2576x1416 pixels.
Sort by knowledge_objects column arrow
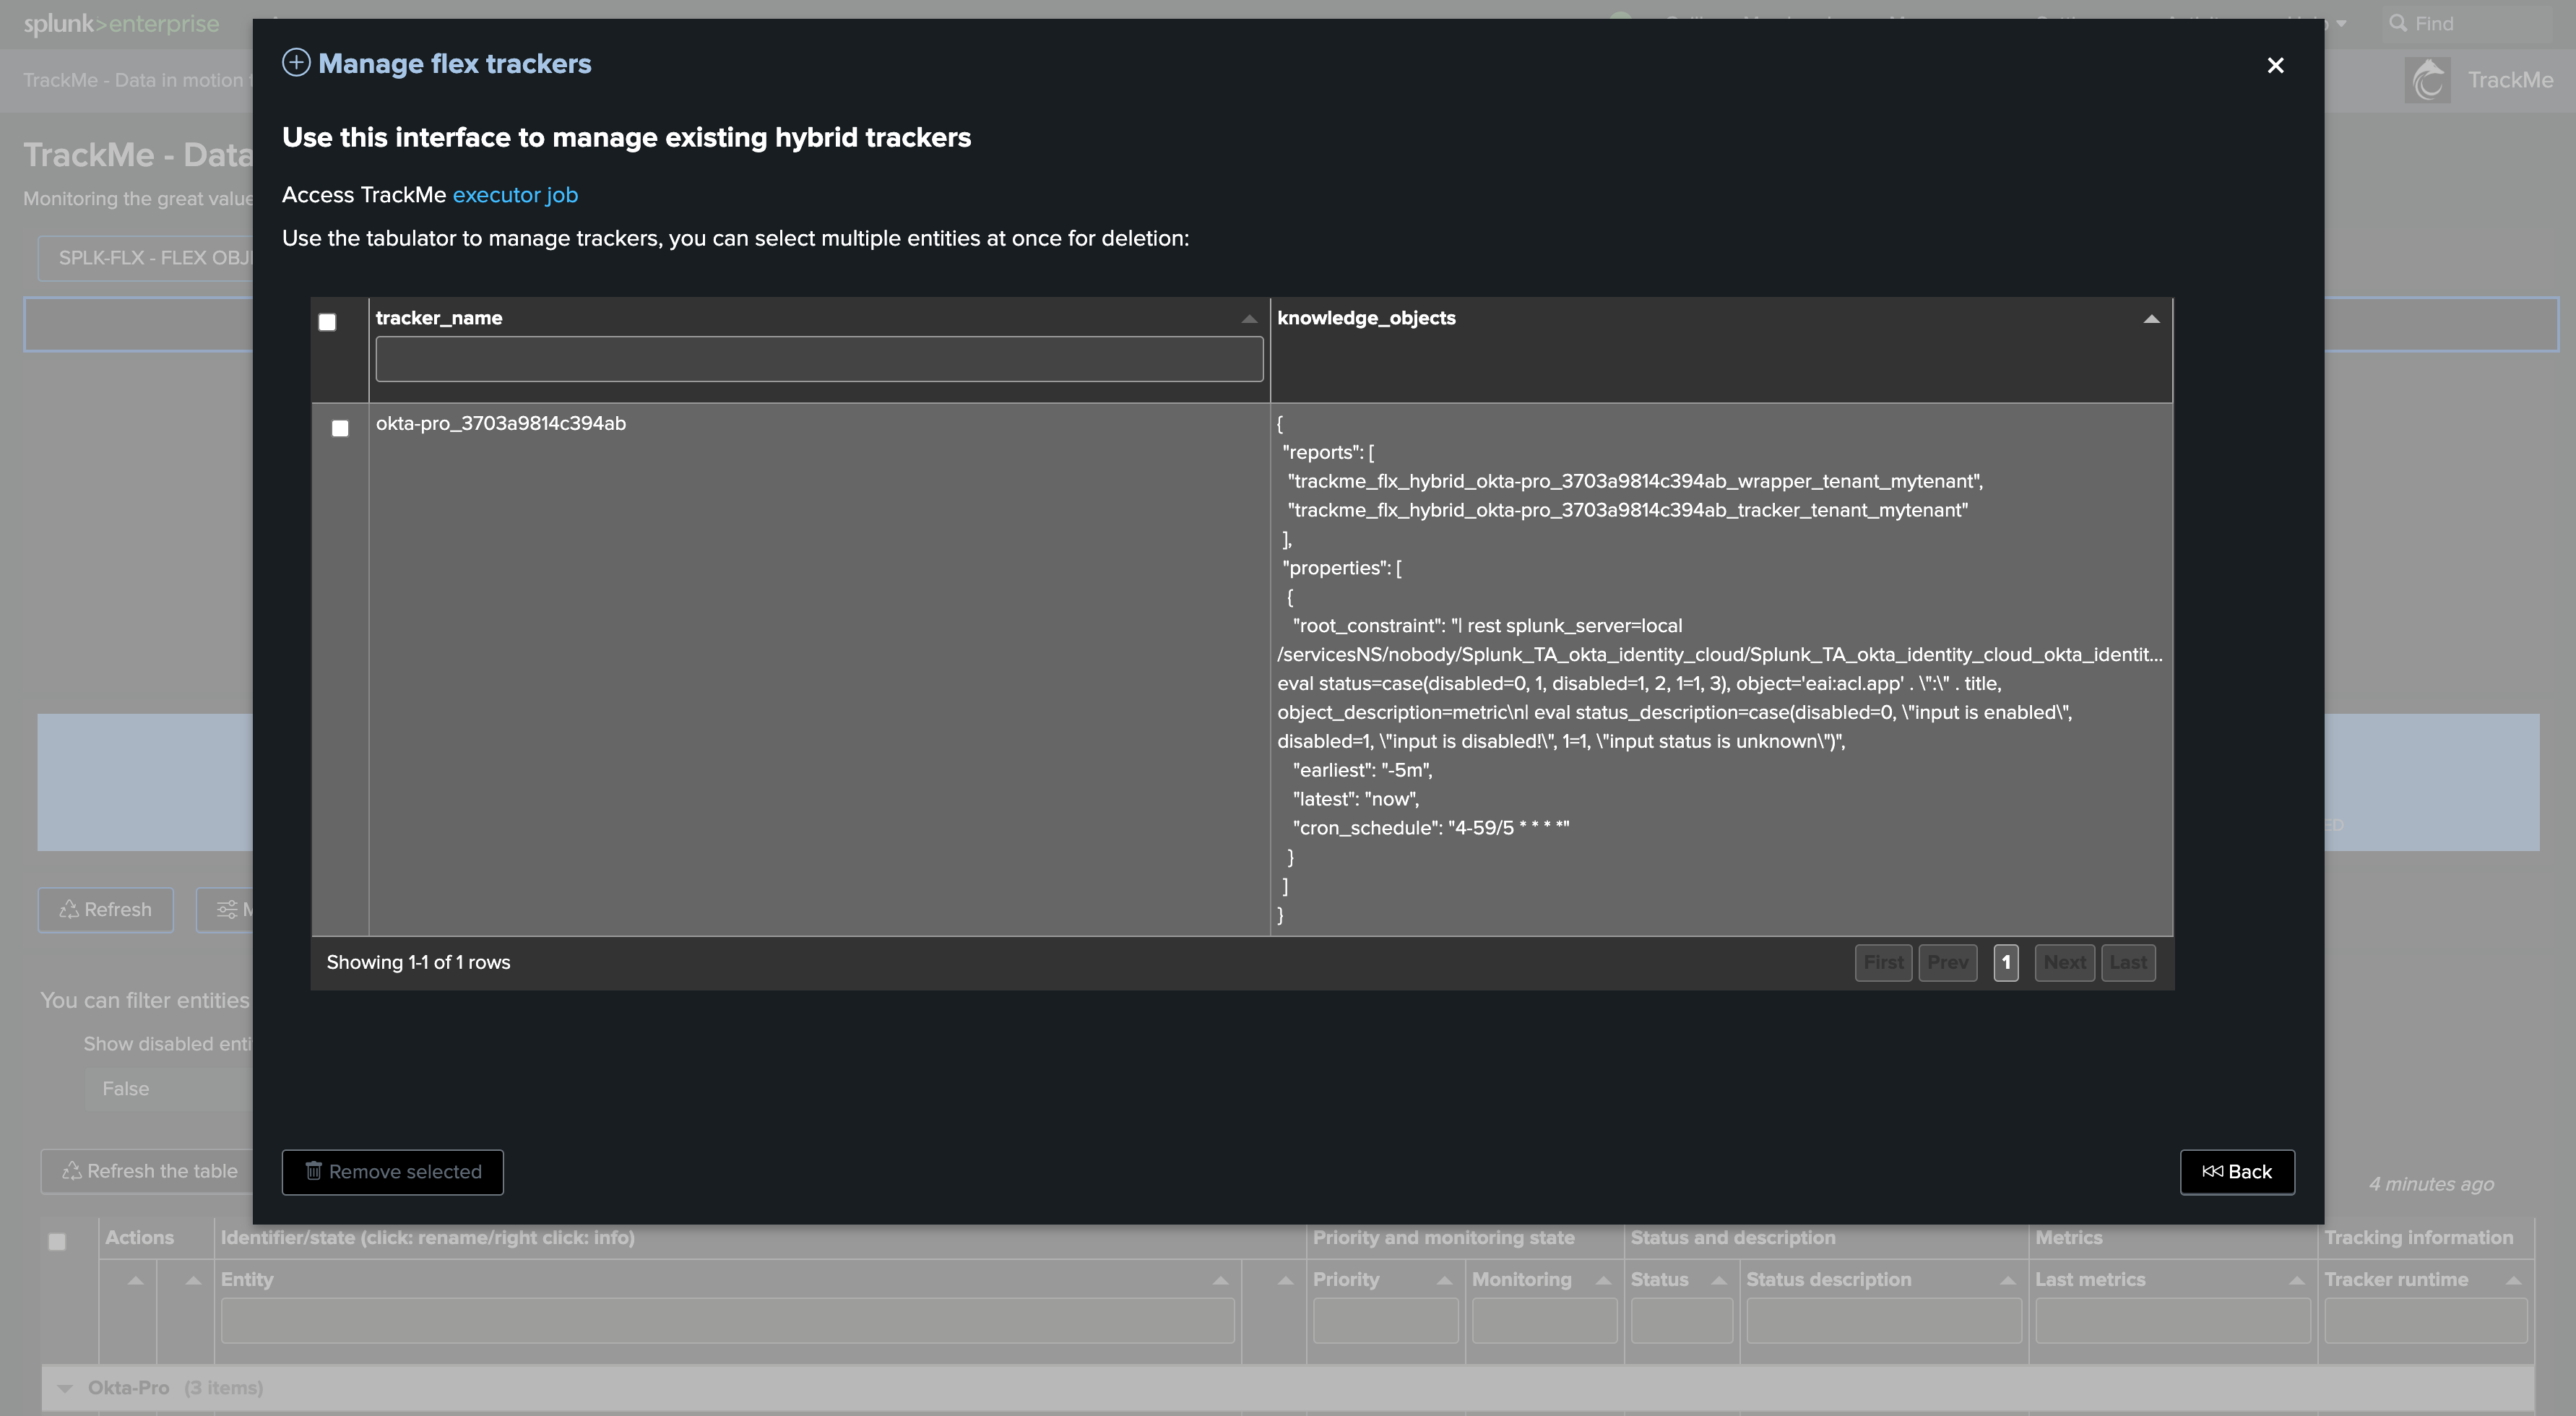2151,319
